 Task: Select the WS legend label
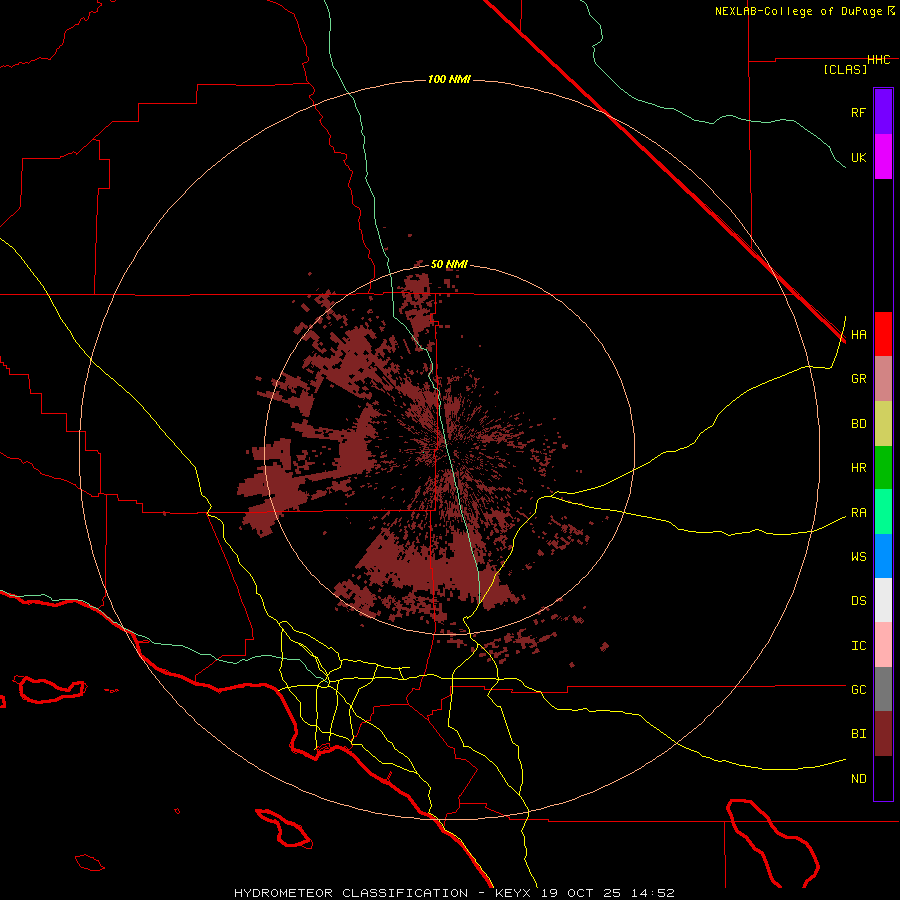858,557
